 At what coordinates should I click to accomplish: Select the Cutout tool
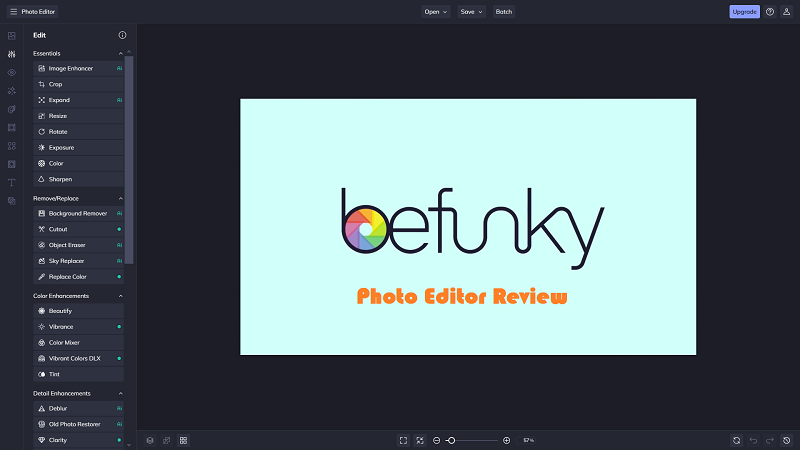coord(79,229)
